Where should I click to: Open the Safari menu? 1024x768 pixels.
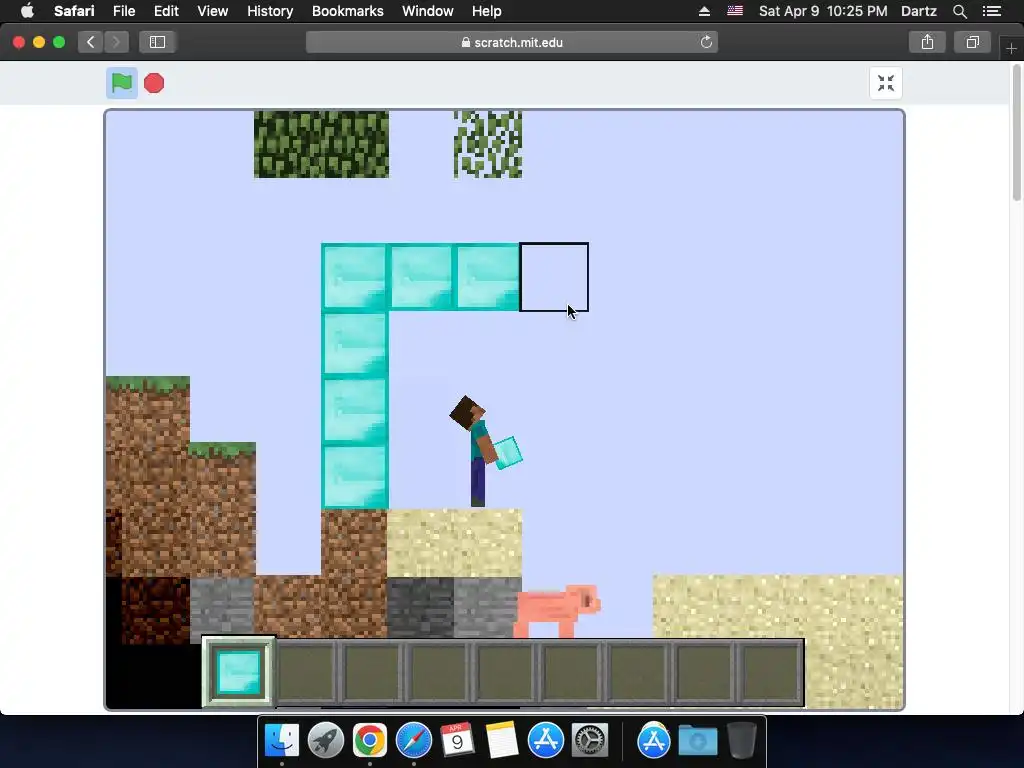click(x=74, y=11)
